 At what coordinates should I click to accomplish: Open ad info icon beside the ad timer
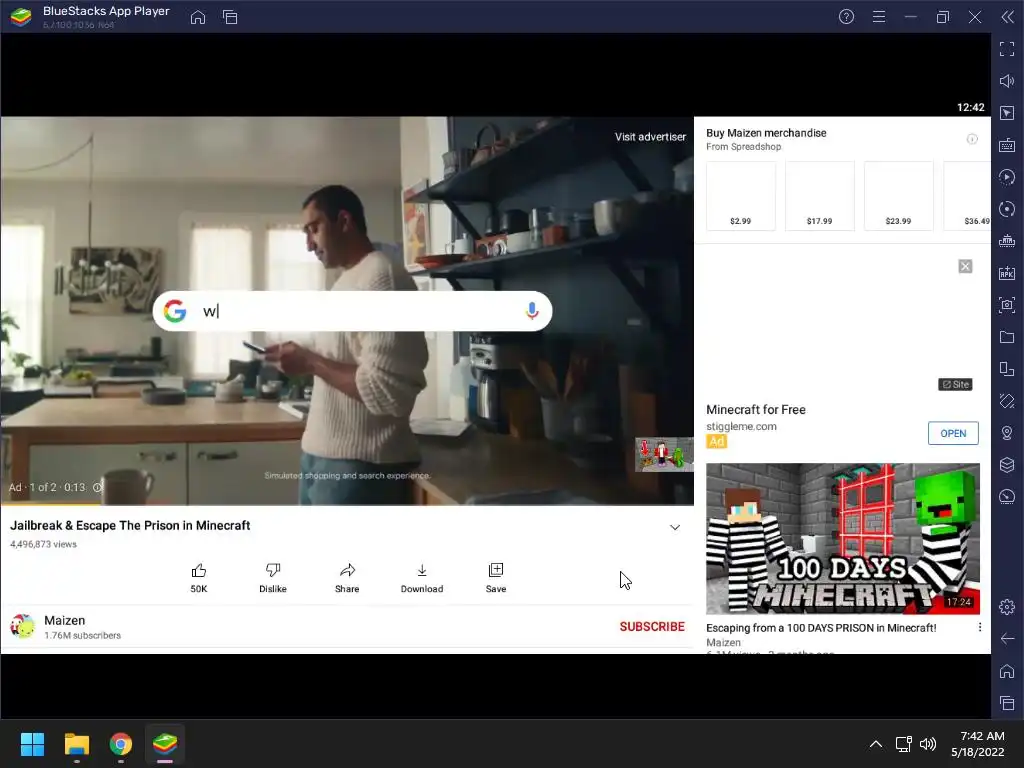click(97, 487)
